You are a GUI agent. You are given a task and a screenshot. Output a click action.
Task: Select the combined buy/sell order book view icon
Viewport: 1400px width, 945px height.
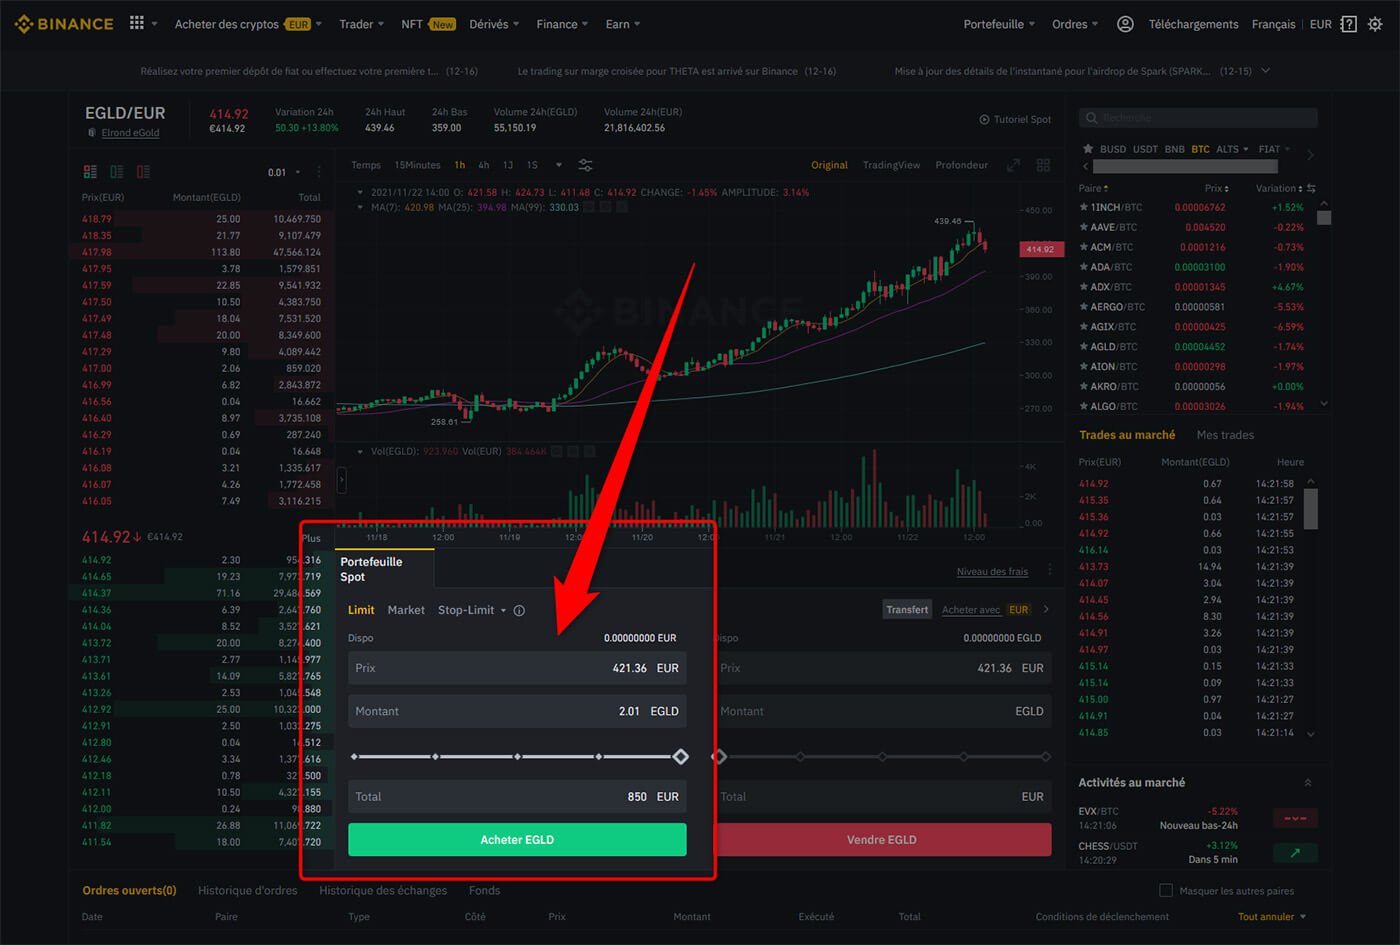[x=90, y=172]
